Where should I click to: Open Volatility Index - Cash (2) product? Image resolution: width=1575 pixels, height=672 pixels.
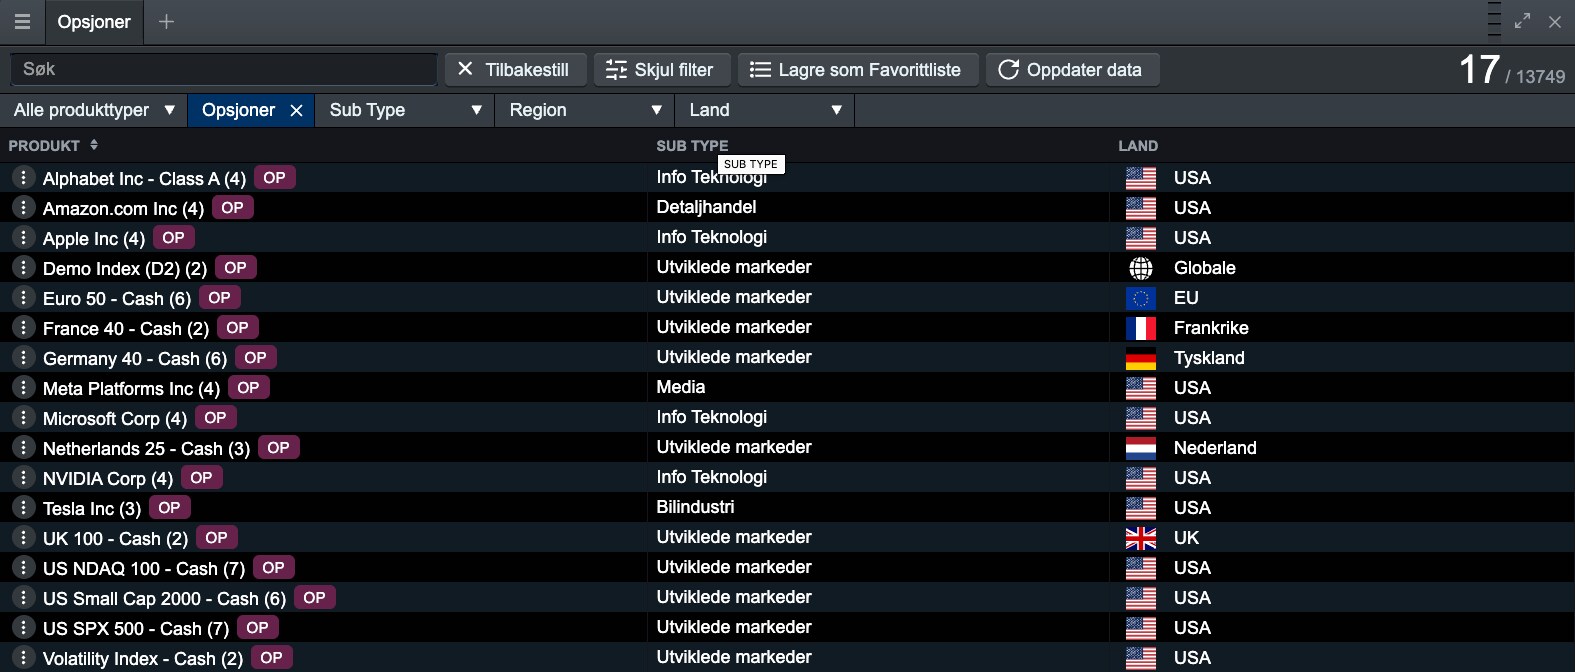pos(143,659)
